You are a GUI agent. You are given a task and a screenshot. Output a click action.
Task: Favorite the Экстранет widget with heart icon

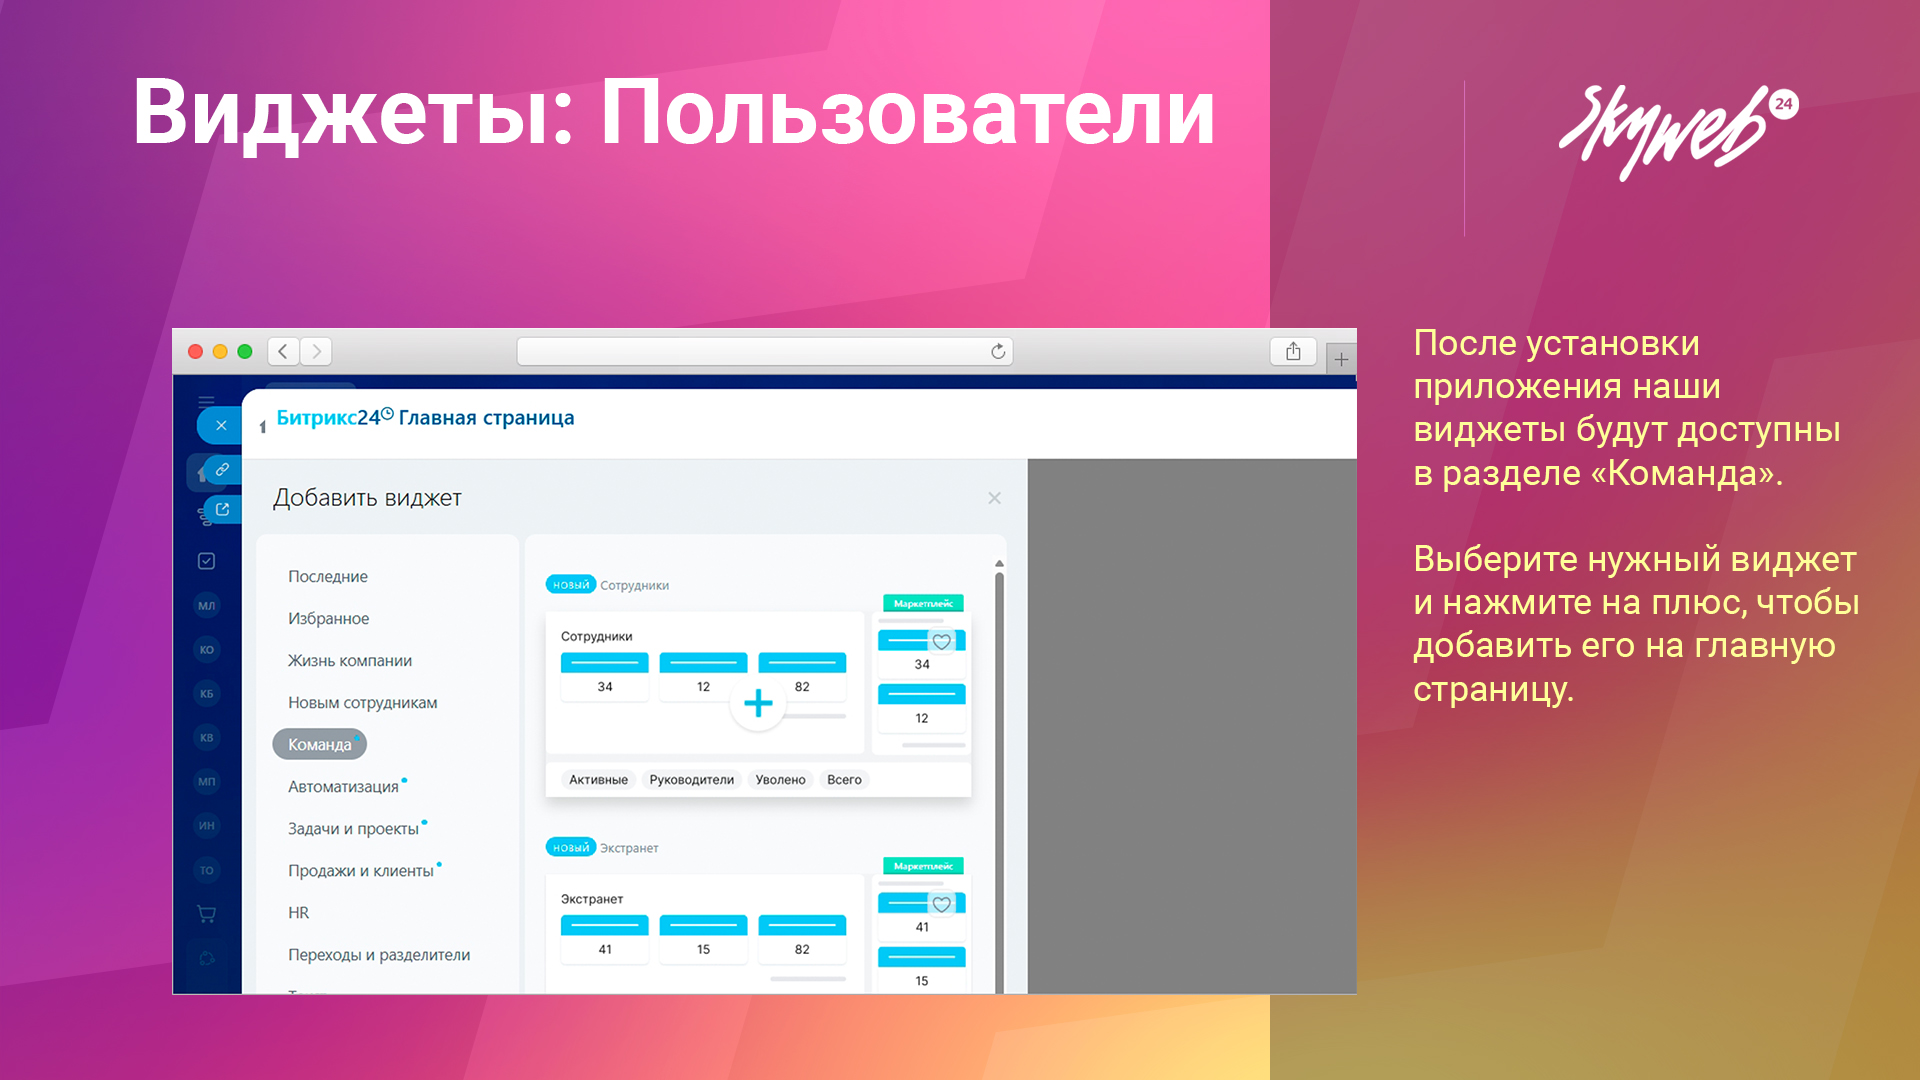click(x=941, y=904)
